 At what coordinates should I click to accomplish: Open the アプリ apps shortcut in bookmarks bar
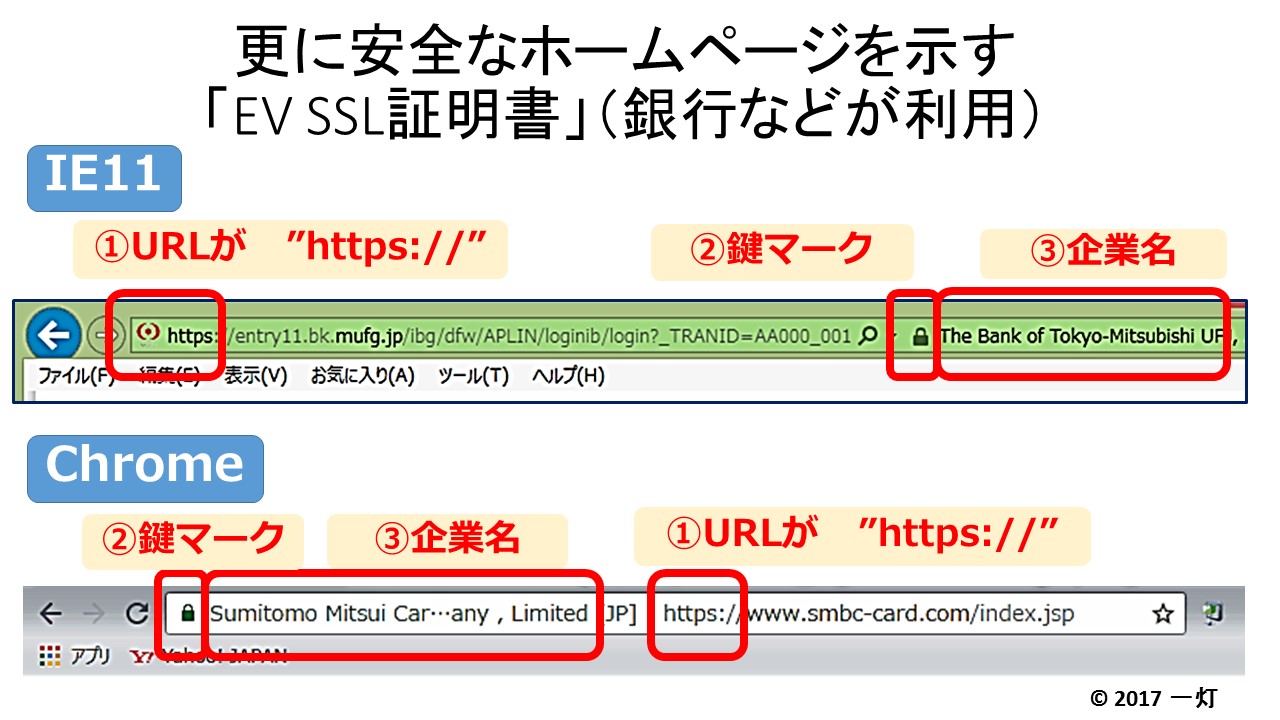(x=75, y=656)
